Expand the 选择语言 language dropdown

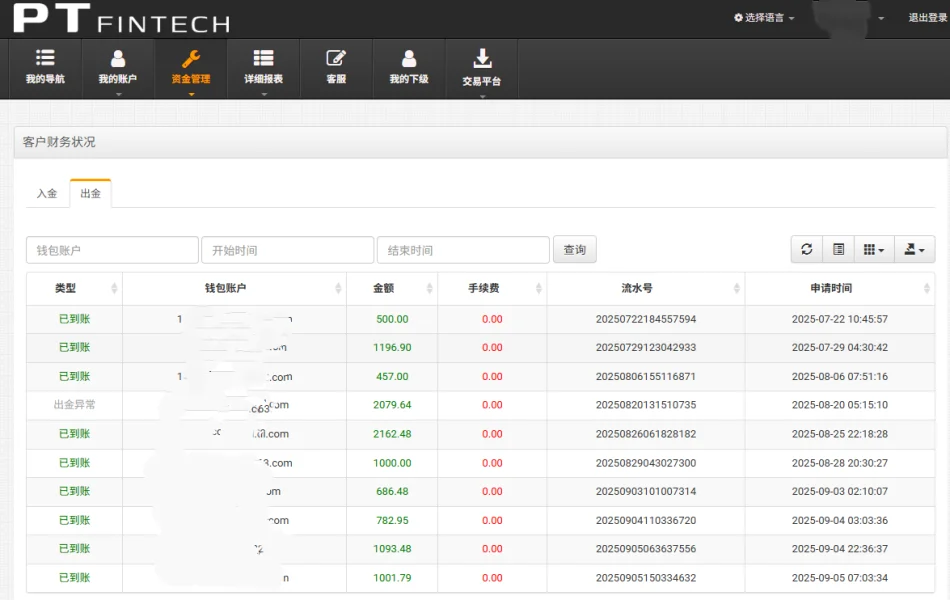tap(765, 18)
